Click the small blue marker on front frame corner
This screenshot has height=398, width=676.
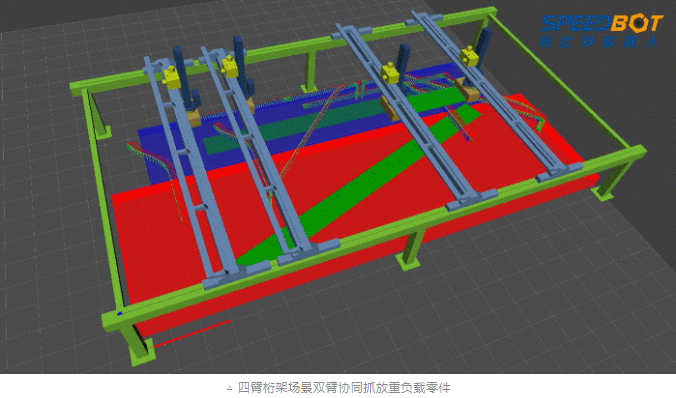(x=120, y=313)
